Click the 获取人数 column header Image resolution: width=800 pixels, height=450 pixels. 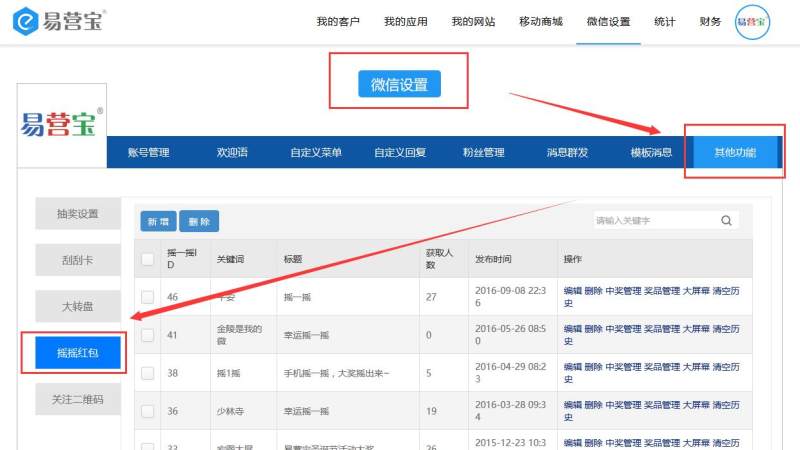(x=439, y=259)
